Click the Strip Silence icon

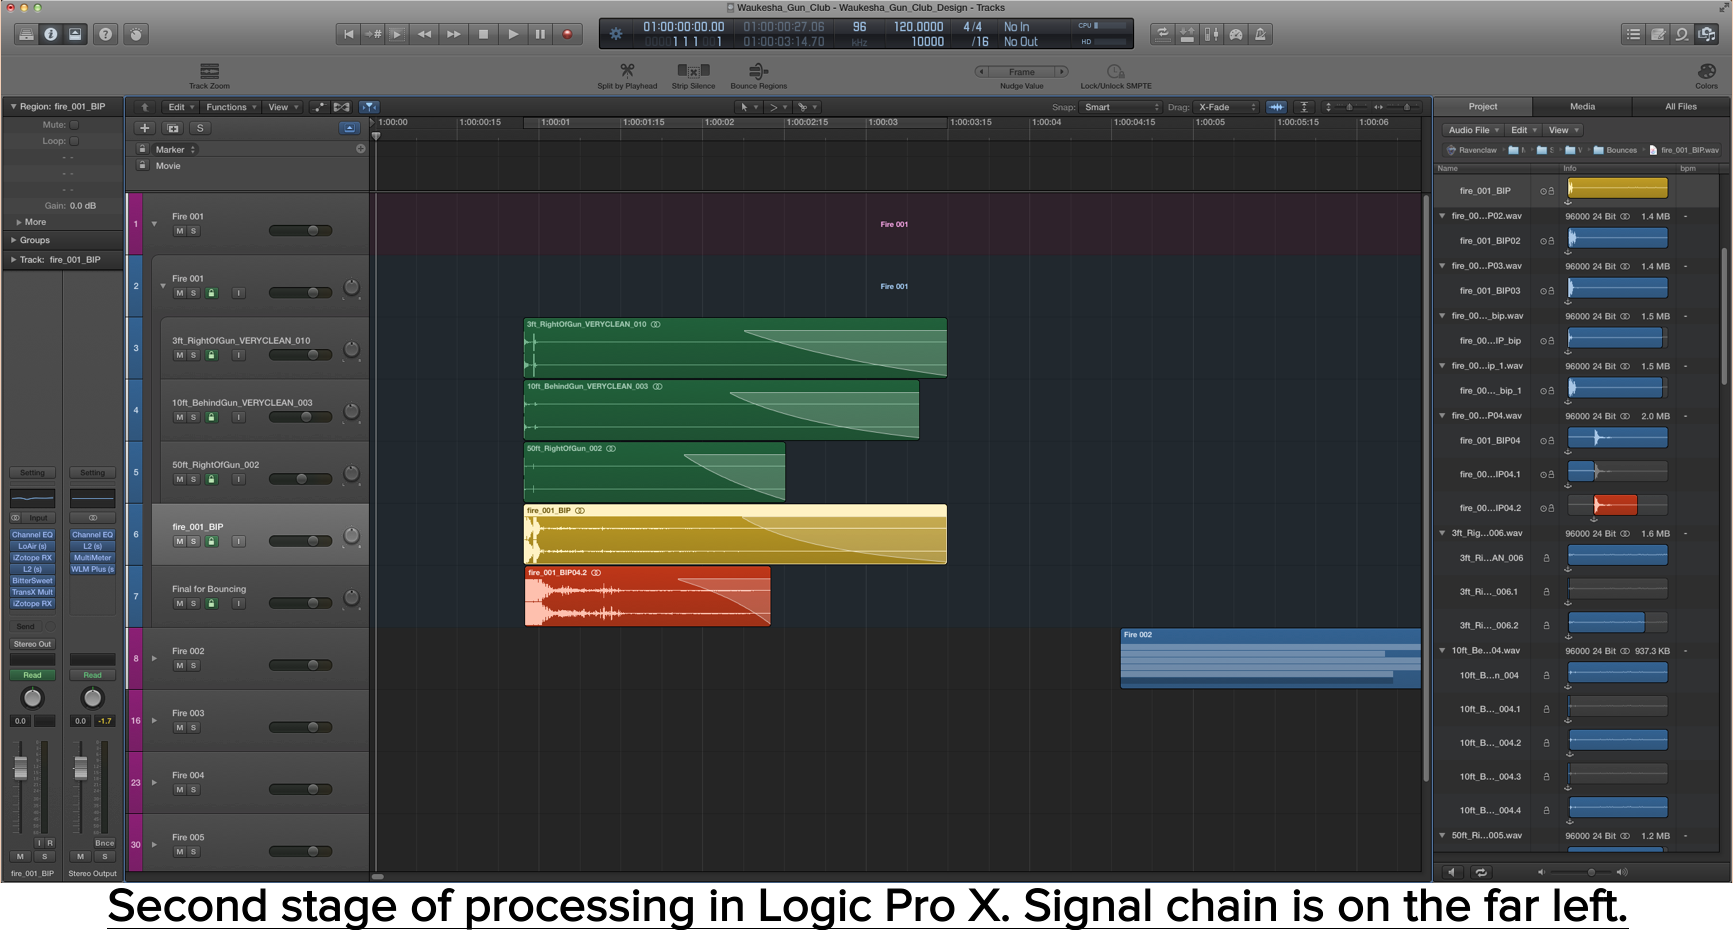point(693,70)
